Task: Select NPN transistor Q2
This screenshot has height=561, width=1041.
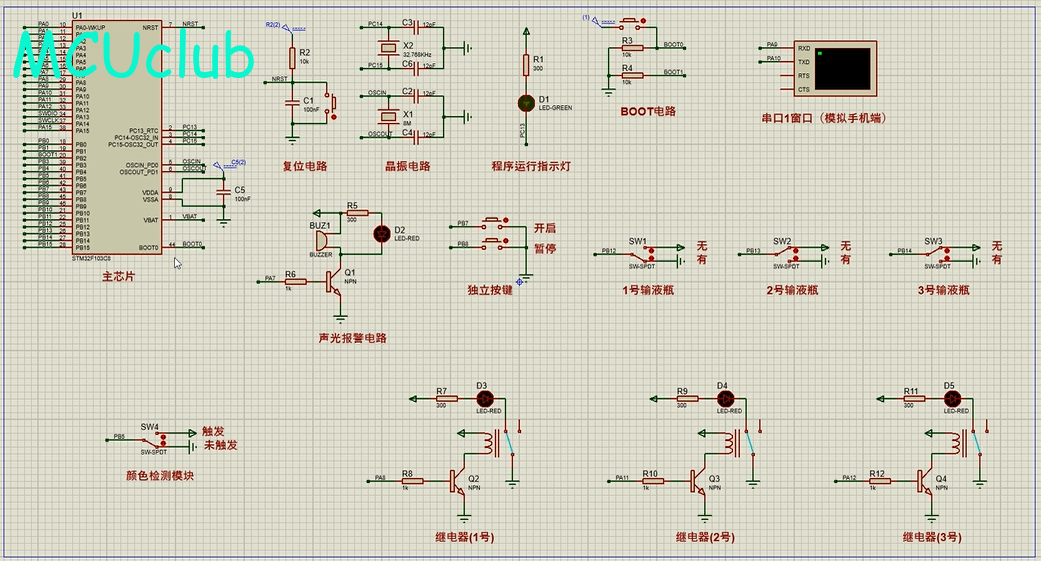Action: pos(458,481)
